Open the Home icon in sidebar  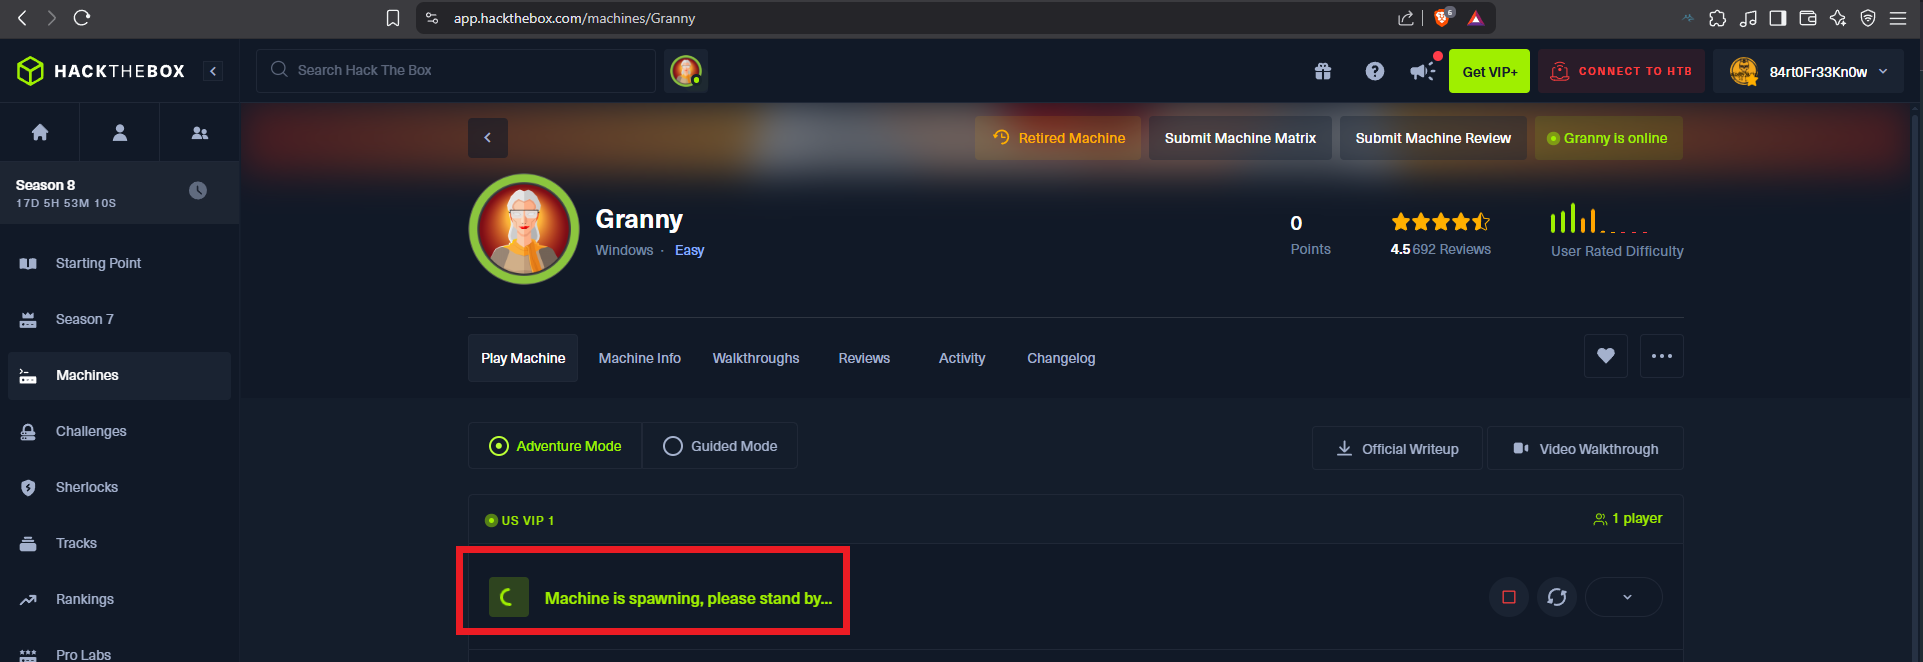(40, 132)
